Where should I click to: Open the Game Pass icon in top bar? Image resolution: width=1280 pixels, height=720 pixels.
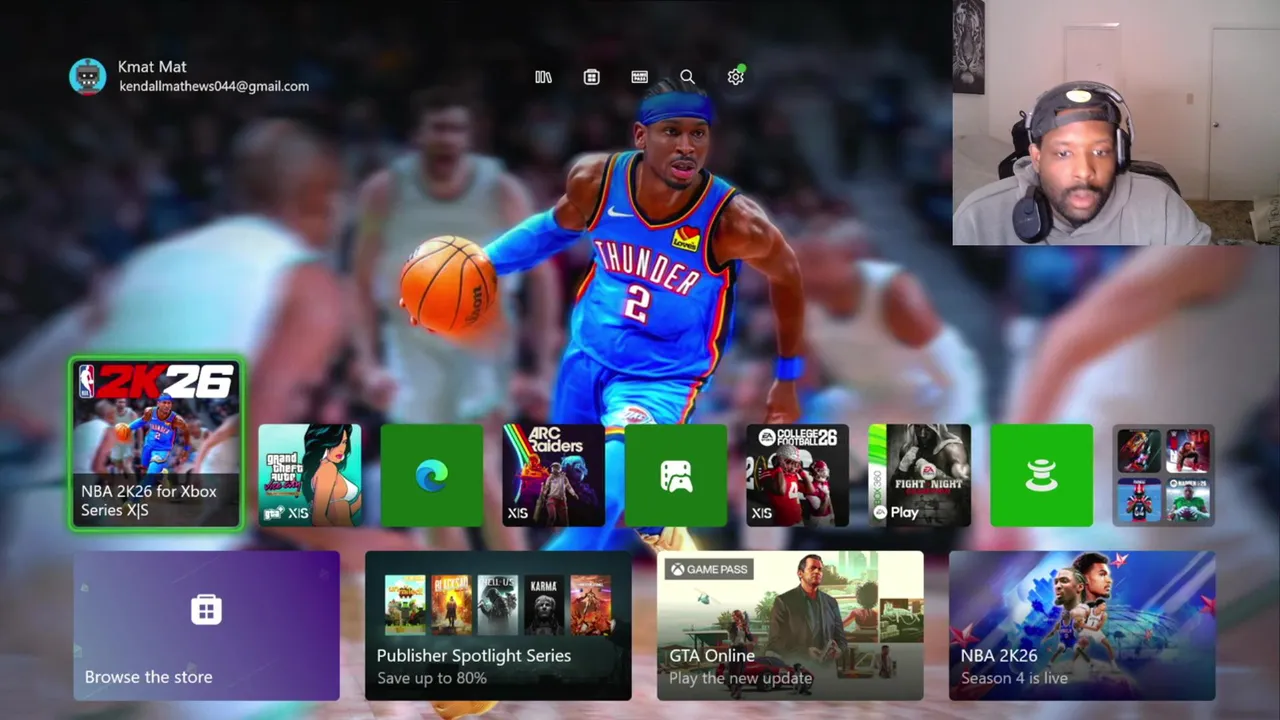click(x=639, y=77)
